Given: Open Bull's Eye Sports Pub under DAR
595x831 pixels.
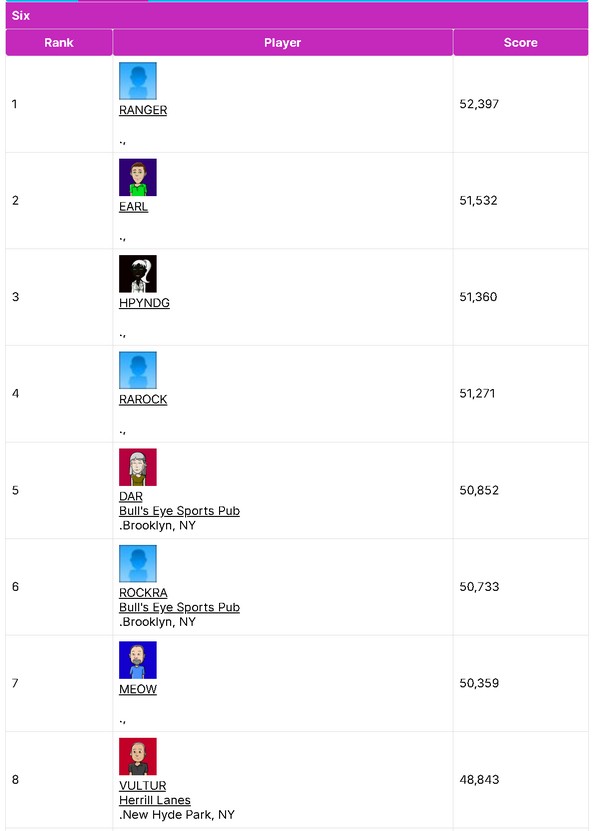Looking at the screenshot, I should pos(180,511).
